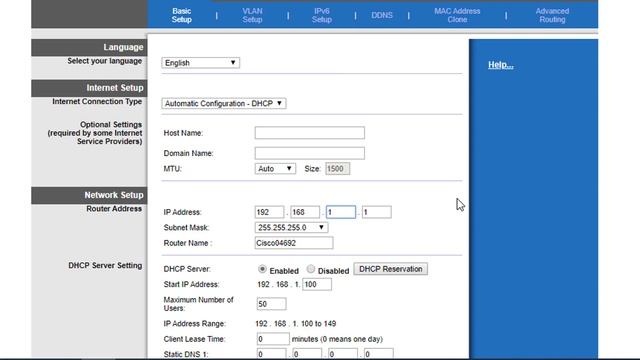This screenshot has width=640, height=360.
Task: Expand the Subnet Mask dropdown
Action: point(291,227)
